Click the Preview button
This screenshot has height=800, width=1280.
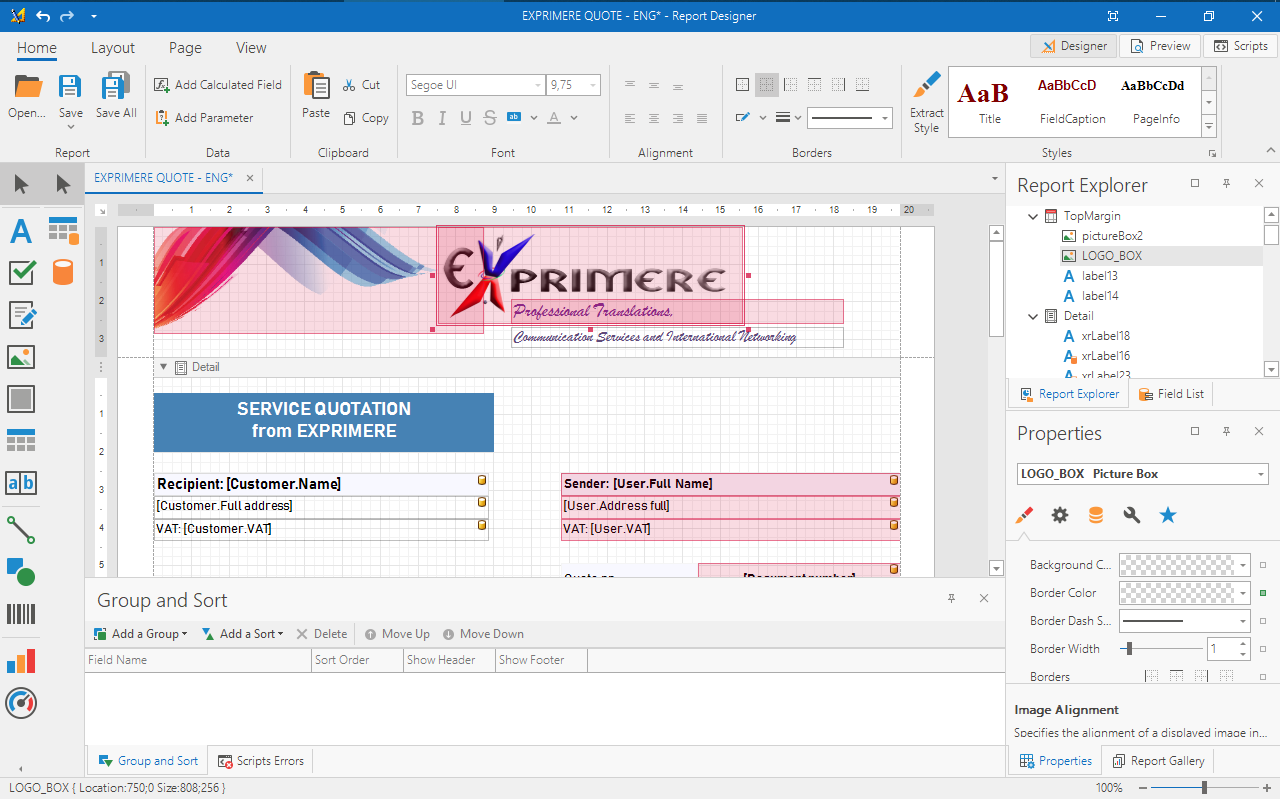pos(1160,45)
